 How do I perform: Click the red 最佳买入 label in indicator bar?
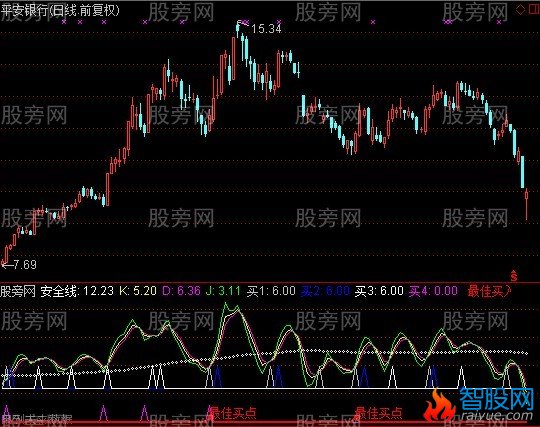489,291
